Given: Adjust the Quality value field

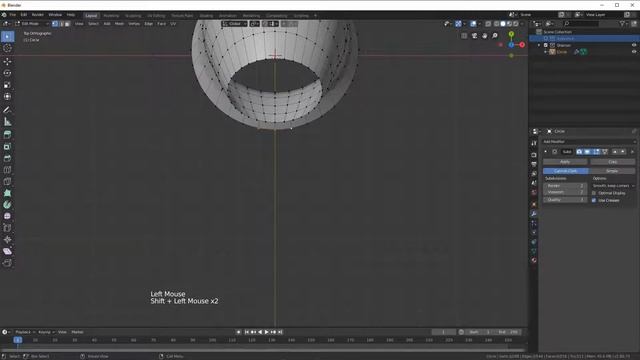Looking at the screenshot, I should pyautogui.click(x=565, y=200).
